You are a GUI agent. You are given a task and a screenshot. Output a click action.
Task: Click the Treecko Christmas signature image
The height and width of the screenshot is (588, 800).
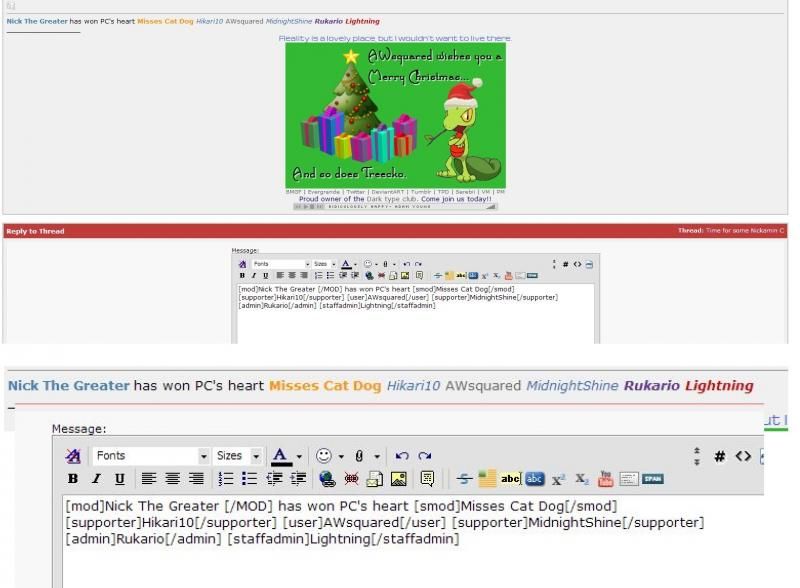395,115
